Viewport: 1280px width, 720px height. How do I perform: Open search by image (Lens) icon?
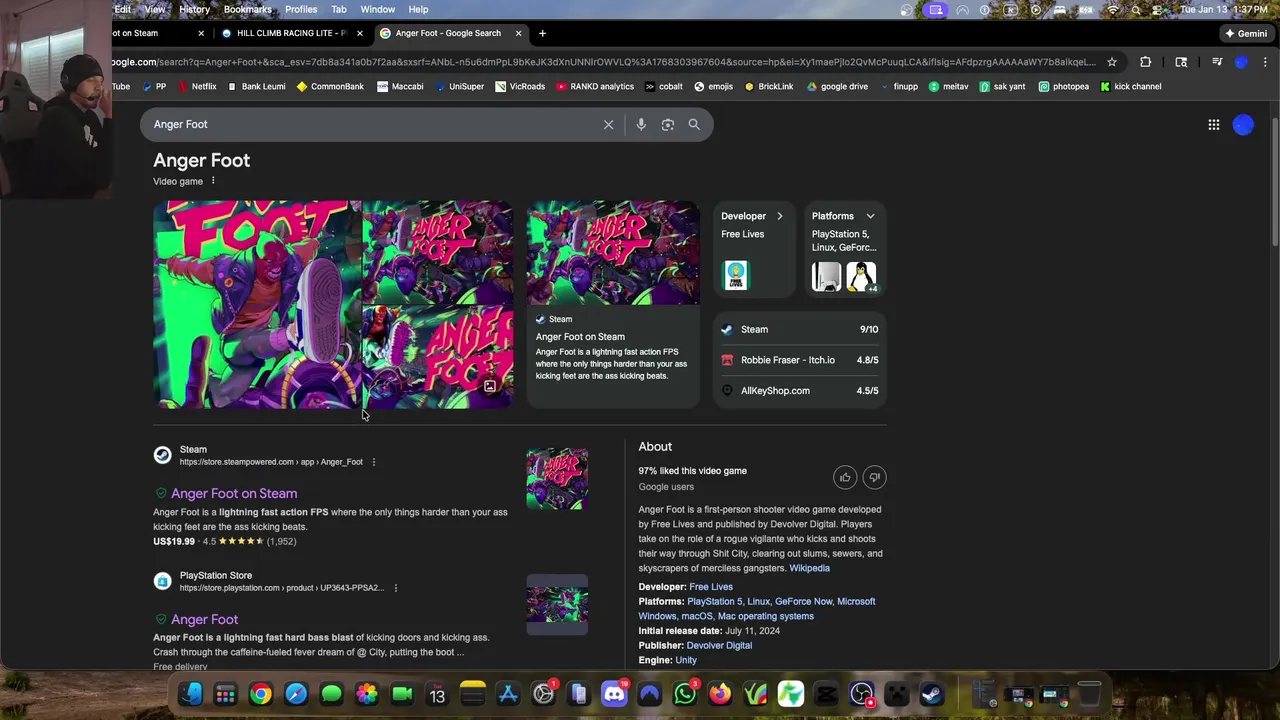(x=668, y=125)
